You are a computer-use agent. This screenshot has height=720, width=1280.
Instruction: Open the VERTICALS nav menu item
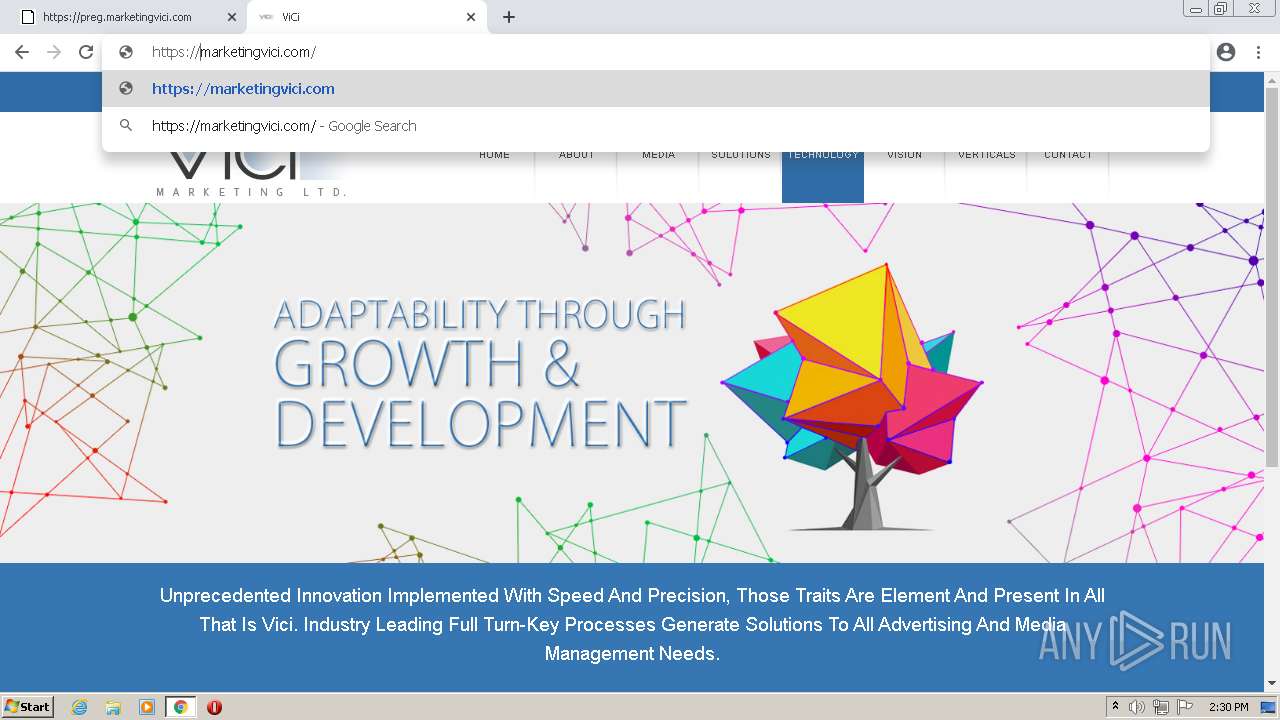(x=986, y=155)
